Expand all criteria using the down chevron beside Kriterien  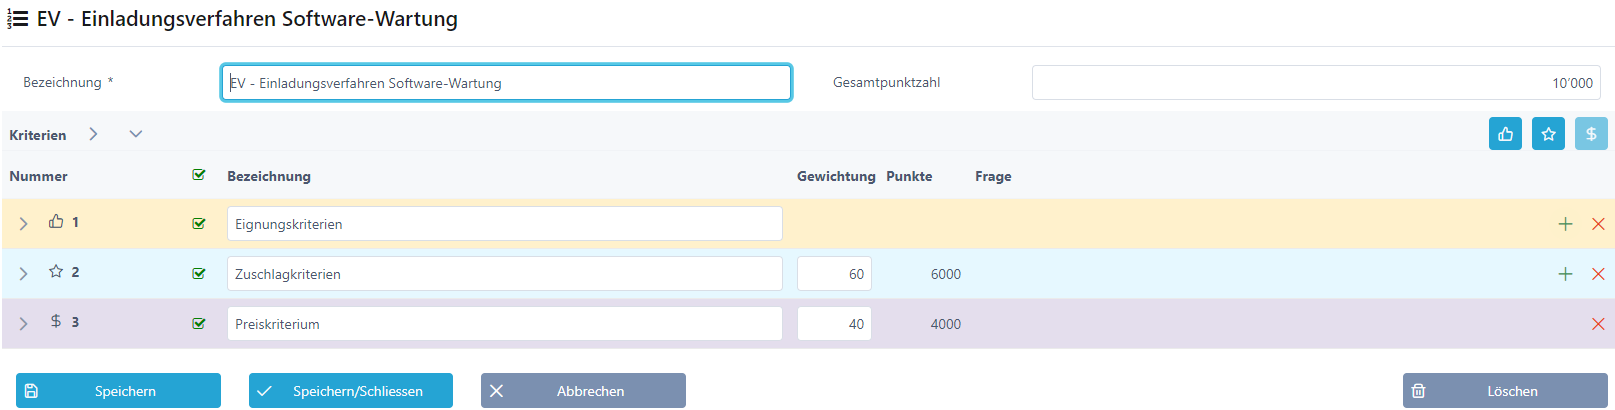pos(136,134)
